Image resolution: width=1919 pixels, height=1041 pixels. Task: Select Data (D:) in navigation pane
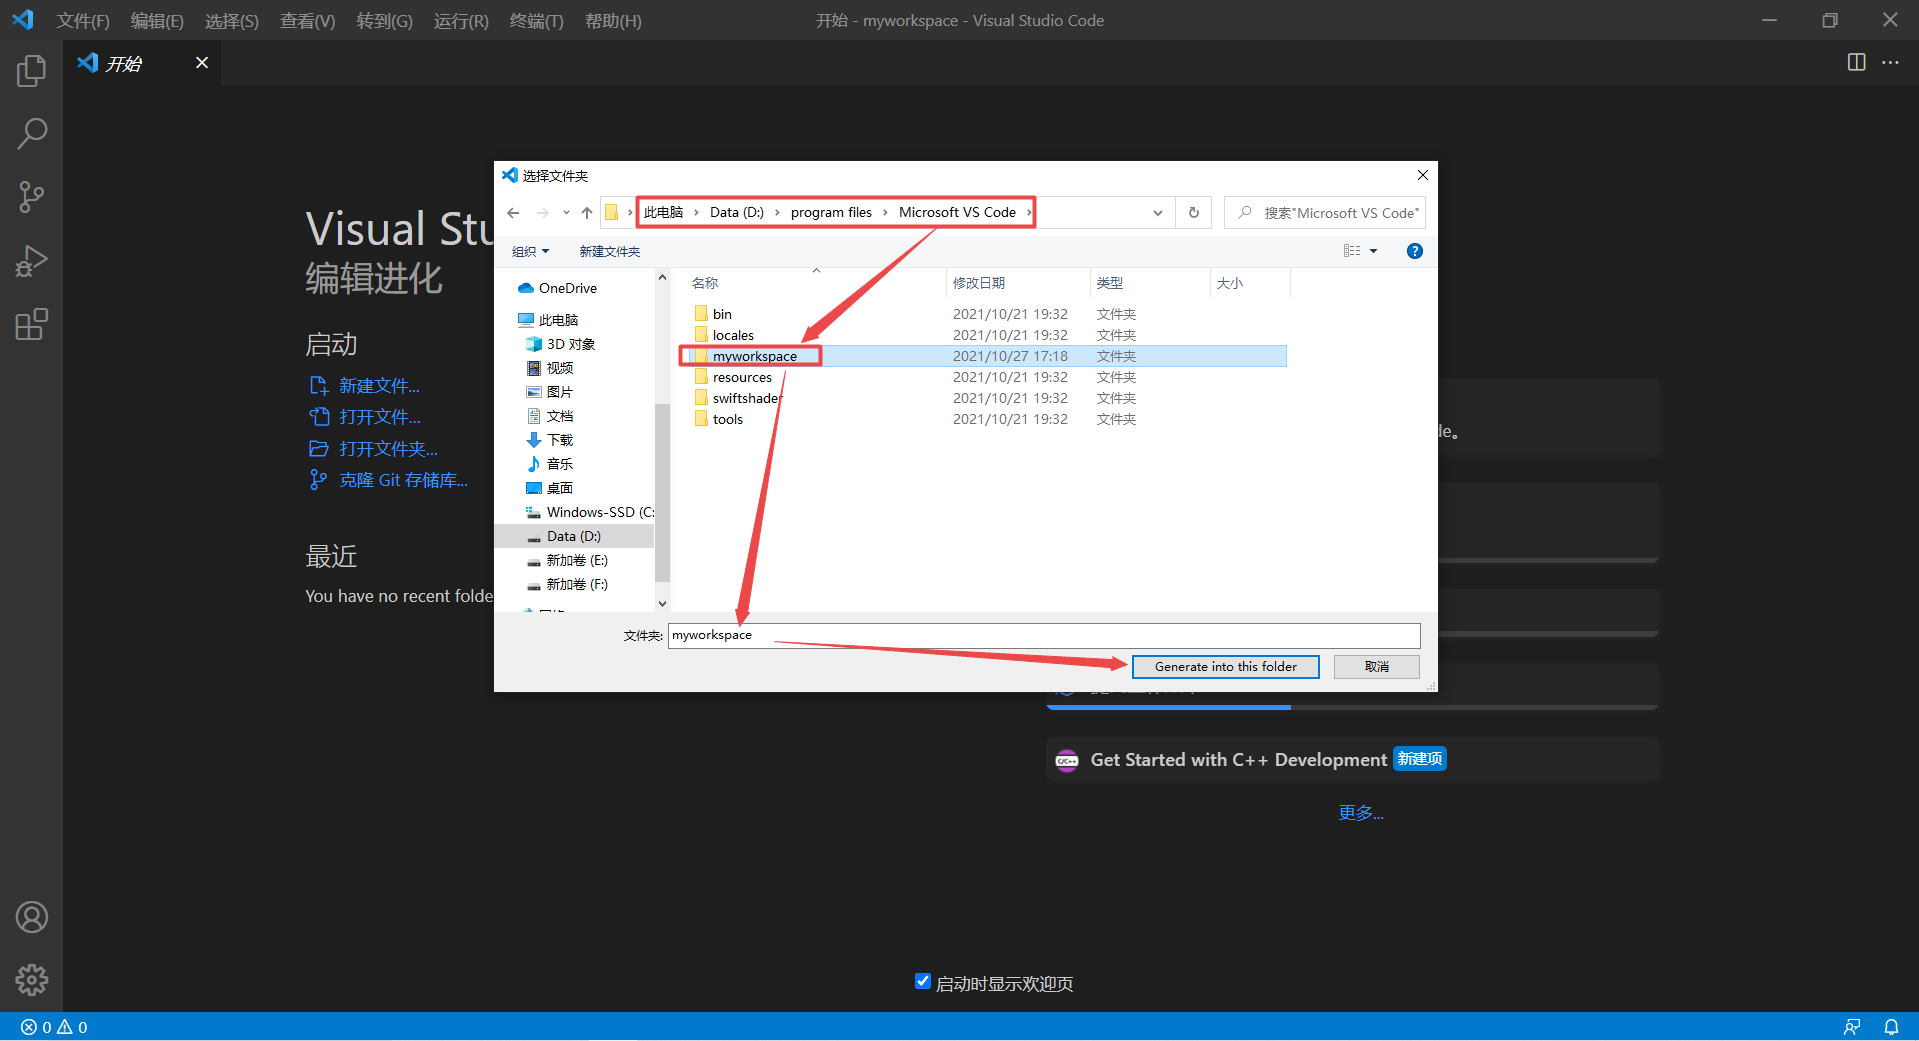click(573, 536)
